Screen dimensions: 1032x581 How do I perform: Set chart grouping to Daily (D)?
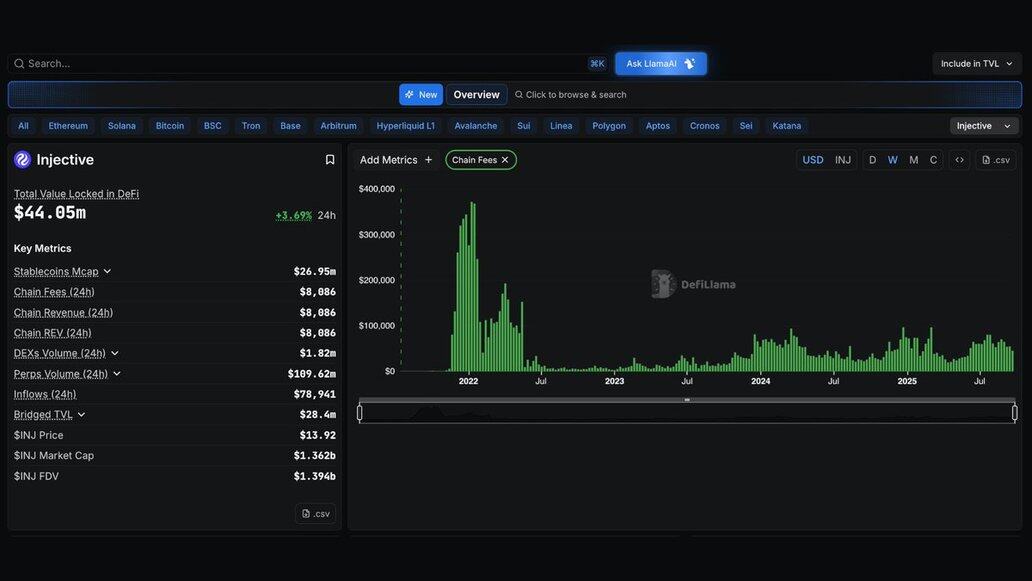[873, 160]
